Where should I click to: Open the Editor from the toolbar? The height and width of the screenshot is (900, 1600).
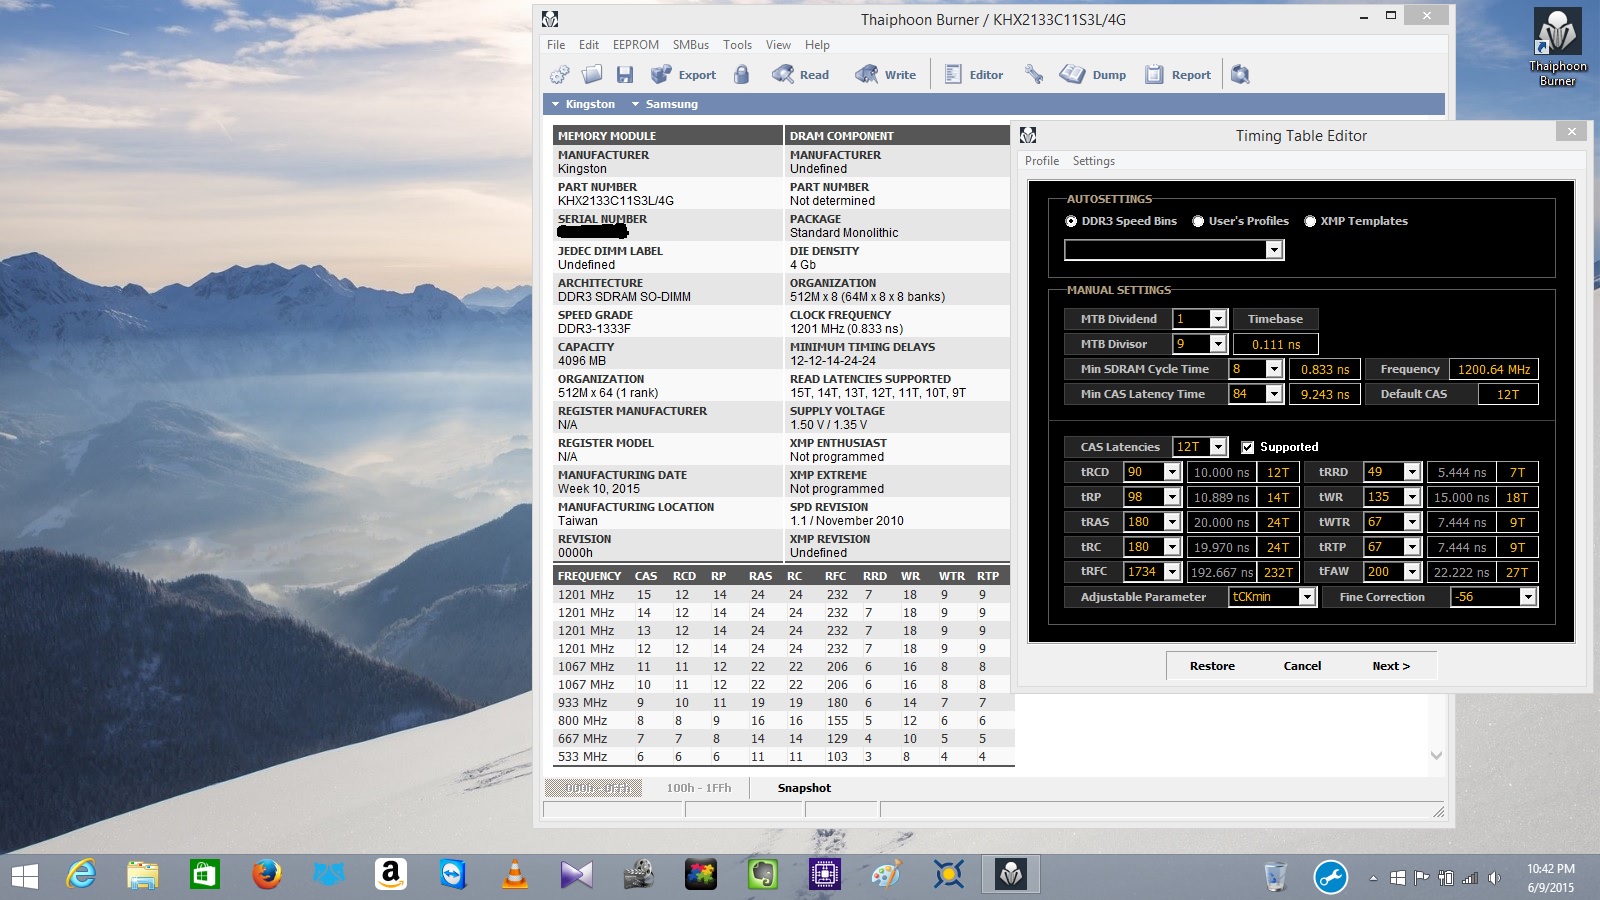coord(973,75)
